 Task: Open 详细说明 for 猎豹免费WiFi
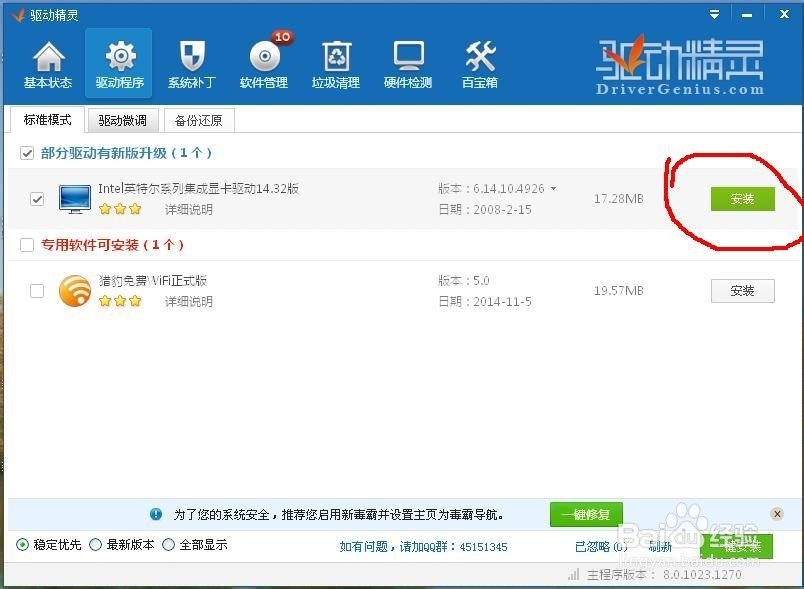pyautogui.click(x=189, y=301)
